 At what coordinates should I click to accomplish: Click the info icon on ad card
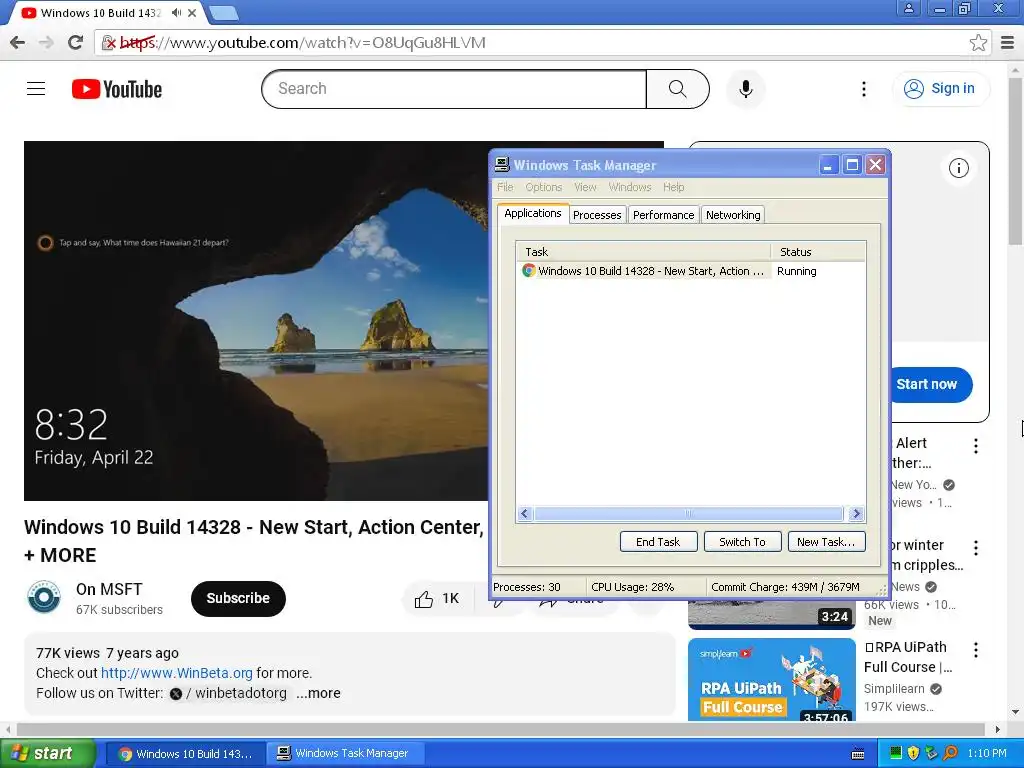point(958,168)
